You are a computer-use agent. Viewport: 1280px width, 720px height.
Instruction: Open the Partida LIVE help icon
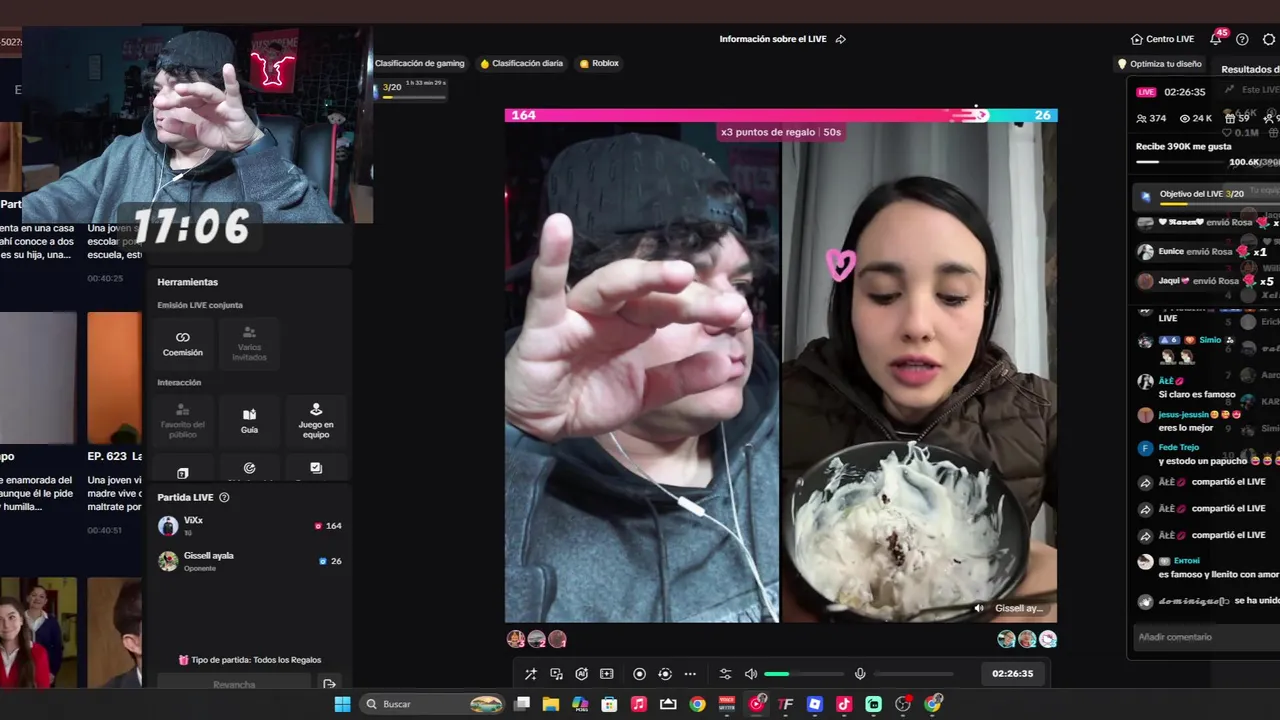pyautogui.click(x=224, y=497)
